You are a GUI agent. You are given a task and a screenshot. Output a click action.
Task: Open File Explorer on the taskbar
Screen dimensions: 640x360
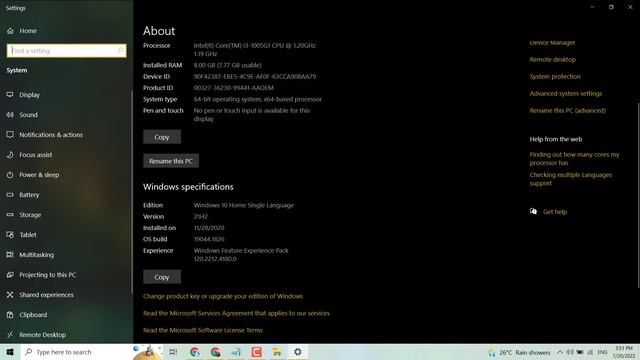277,352
